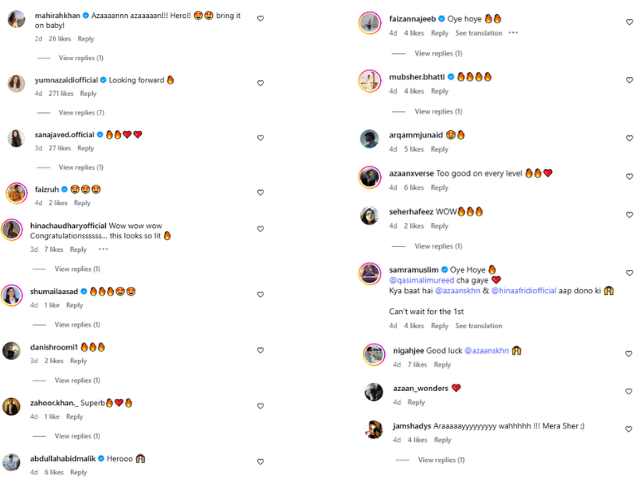640x480 pixels.
Task: Heart seherhafeez's WOW comment
Action: 628,211
